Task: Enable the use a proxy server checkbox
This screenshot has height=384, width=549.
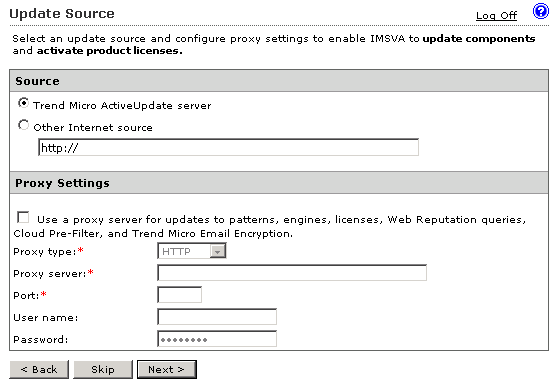Action: pos(23,217)
